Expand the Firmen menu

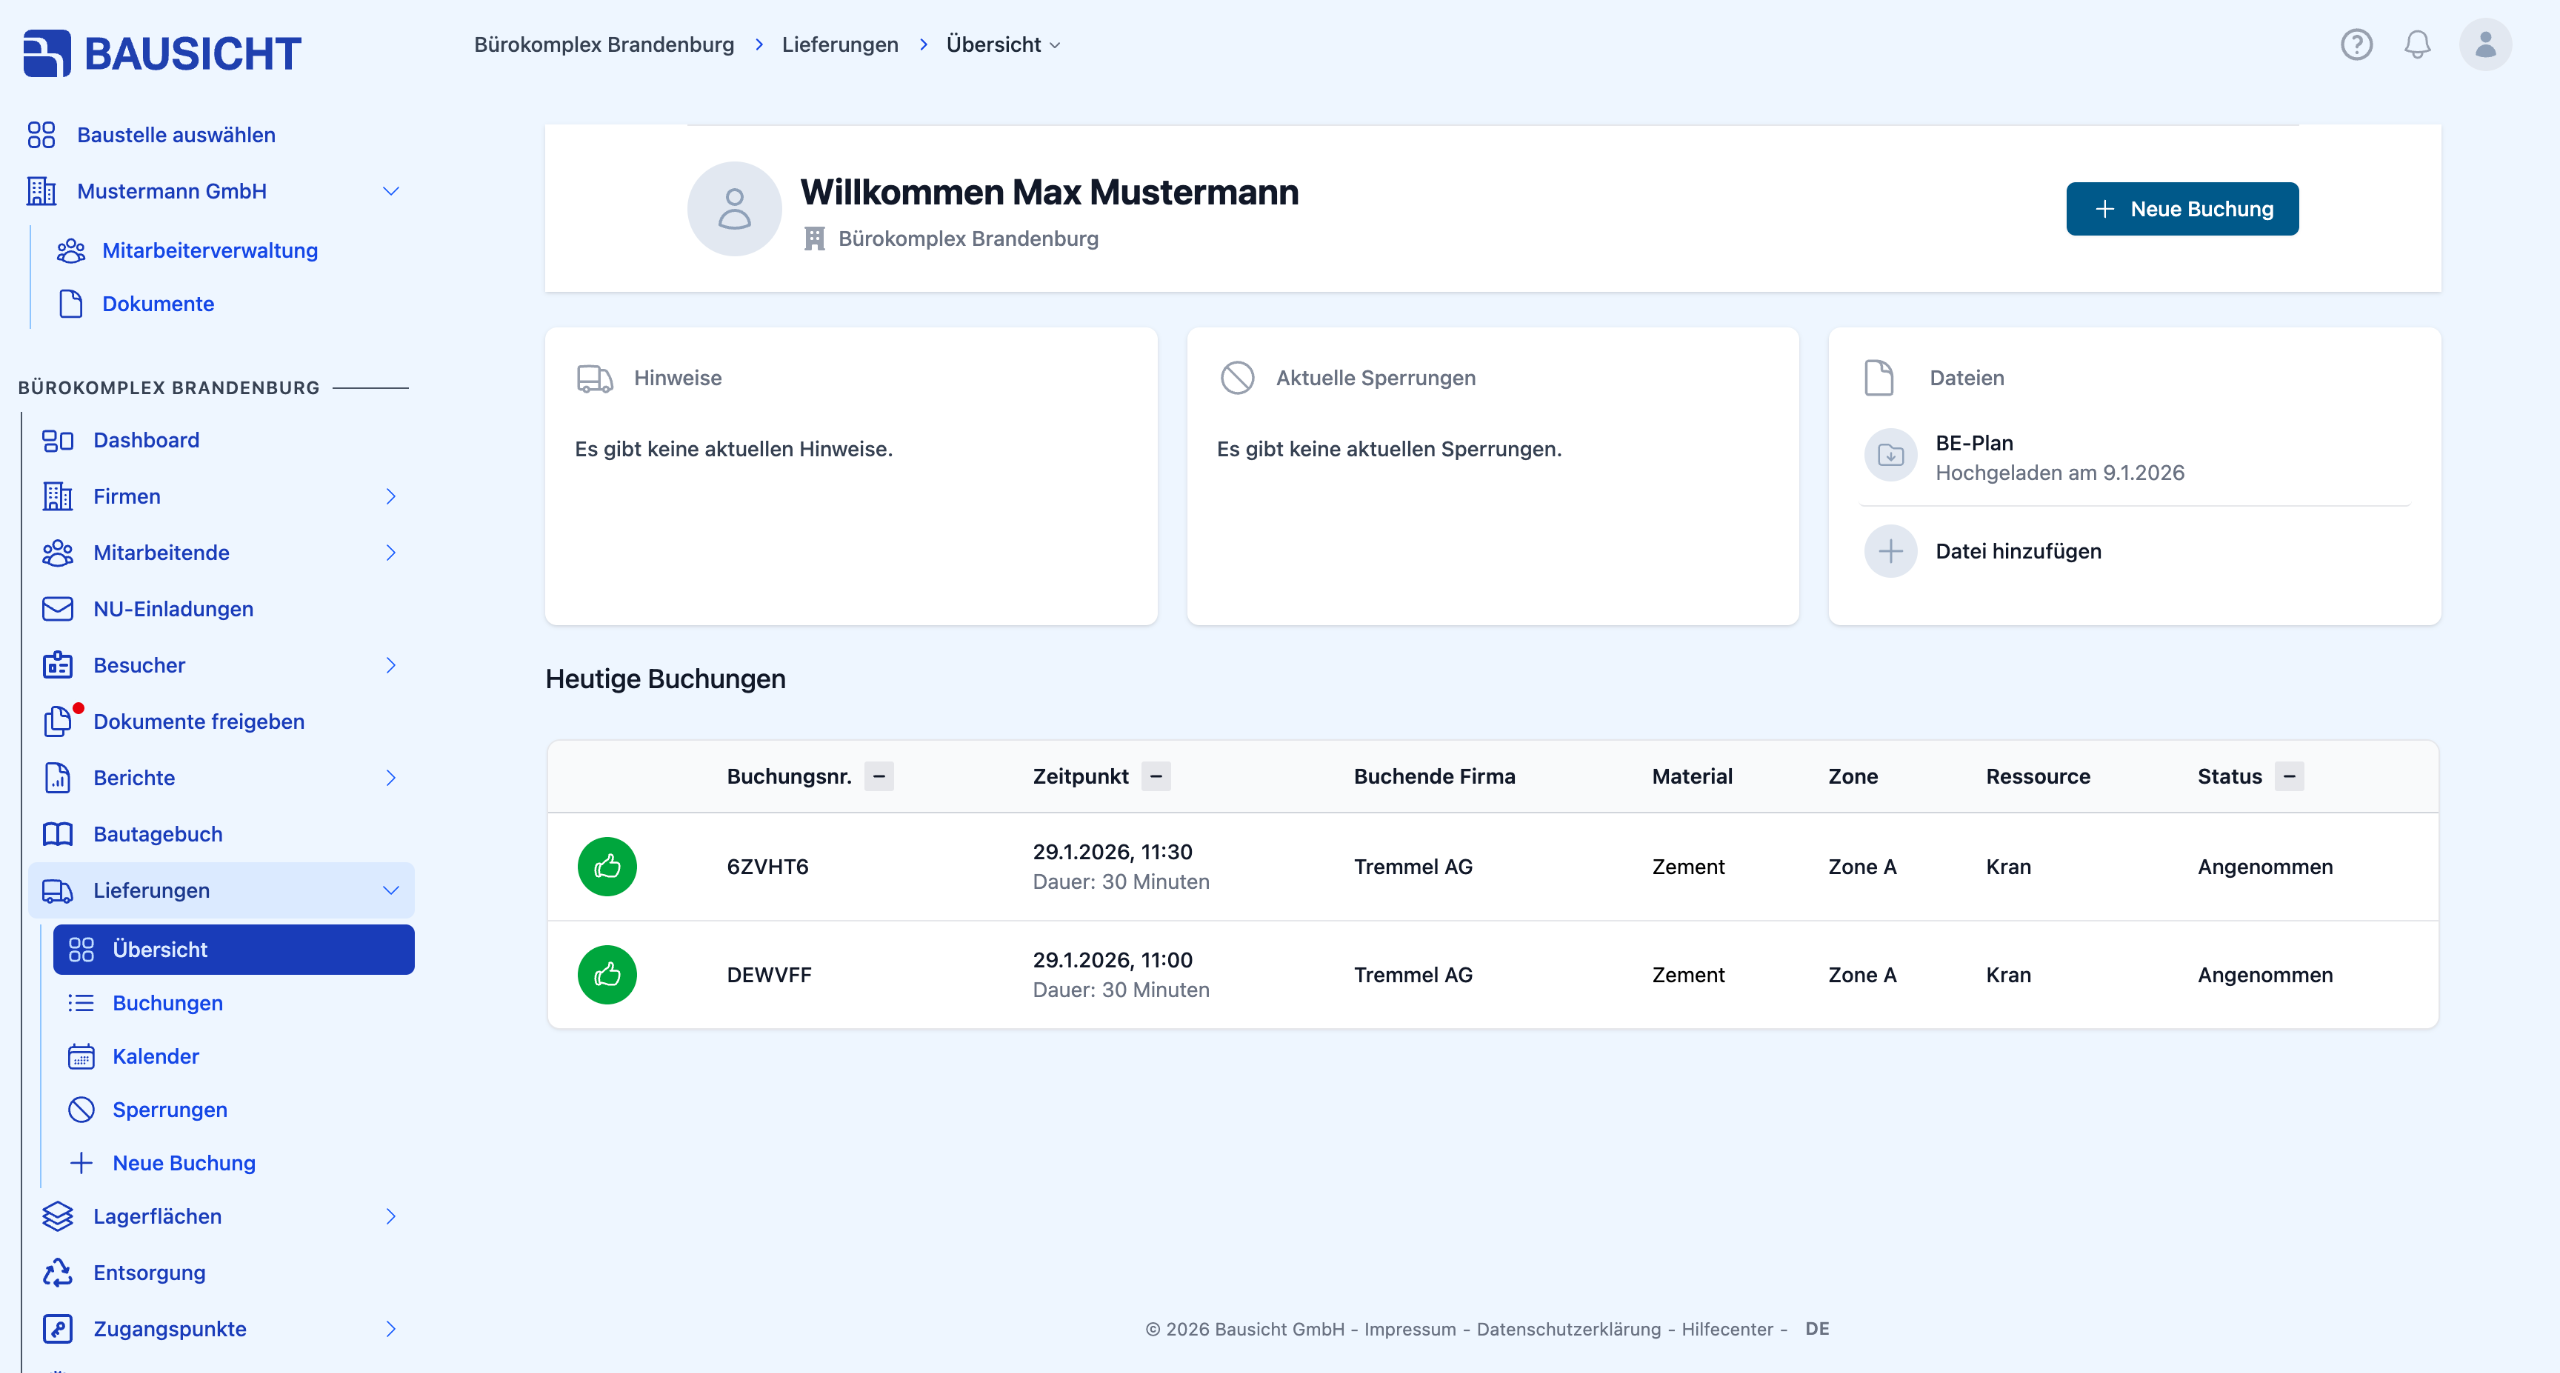391,497
